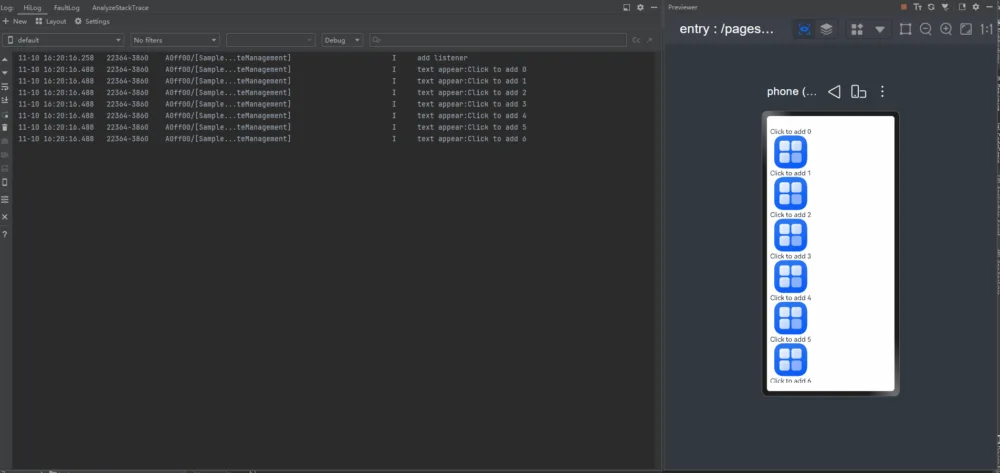Click the New log button
Viewport: 1000px width, 473px height.
pos(15,21)
